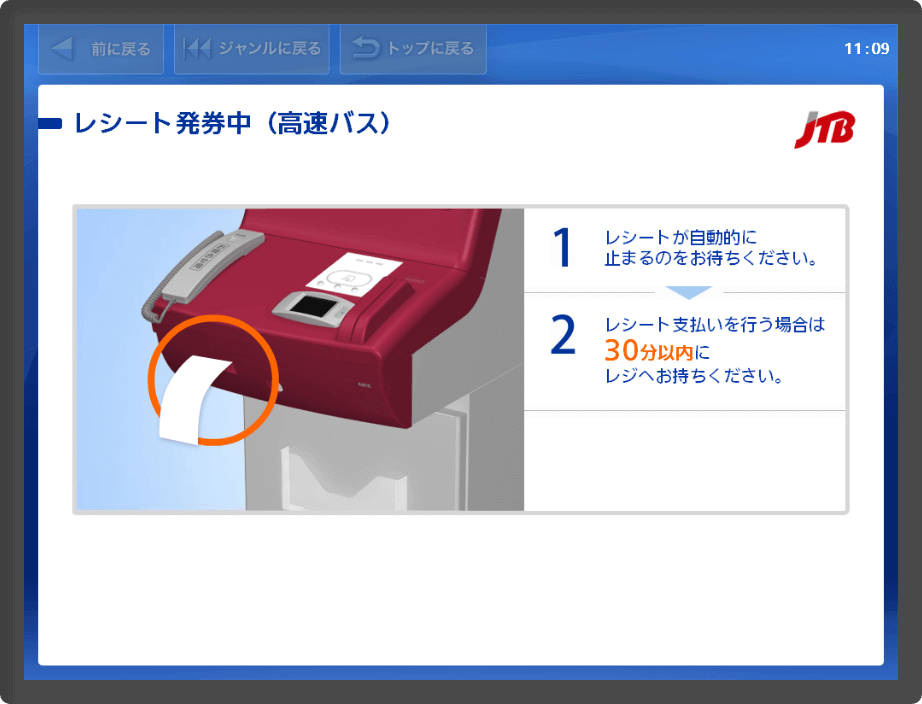Click the トップに戻る button
Viewport: 922px width, 704px height.
click(x=413, y=49)
